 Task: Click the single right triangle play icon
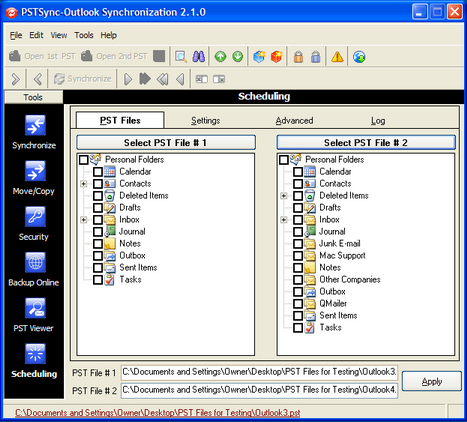128,79
